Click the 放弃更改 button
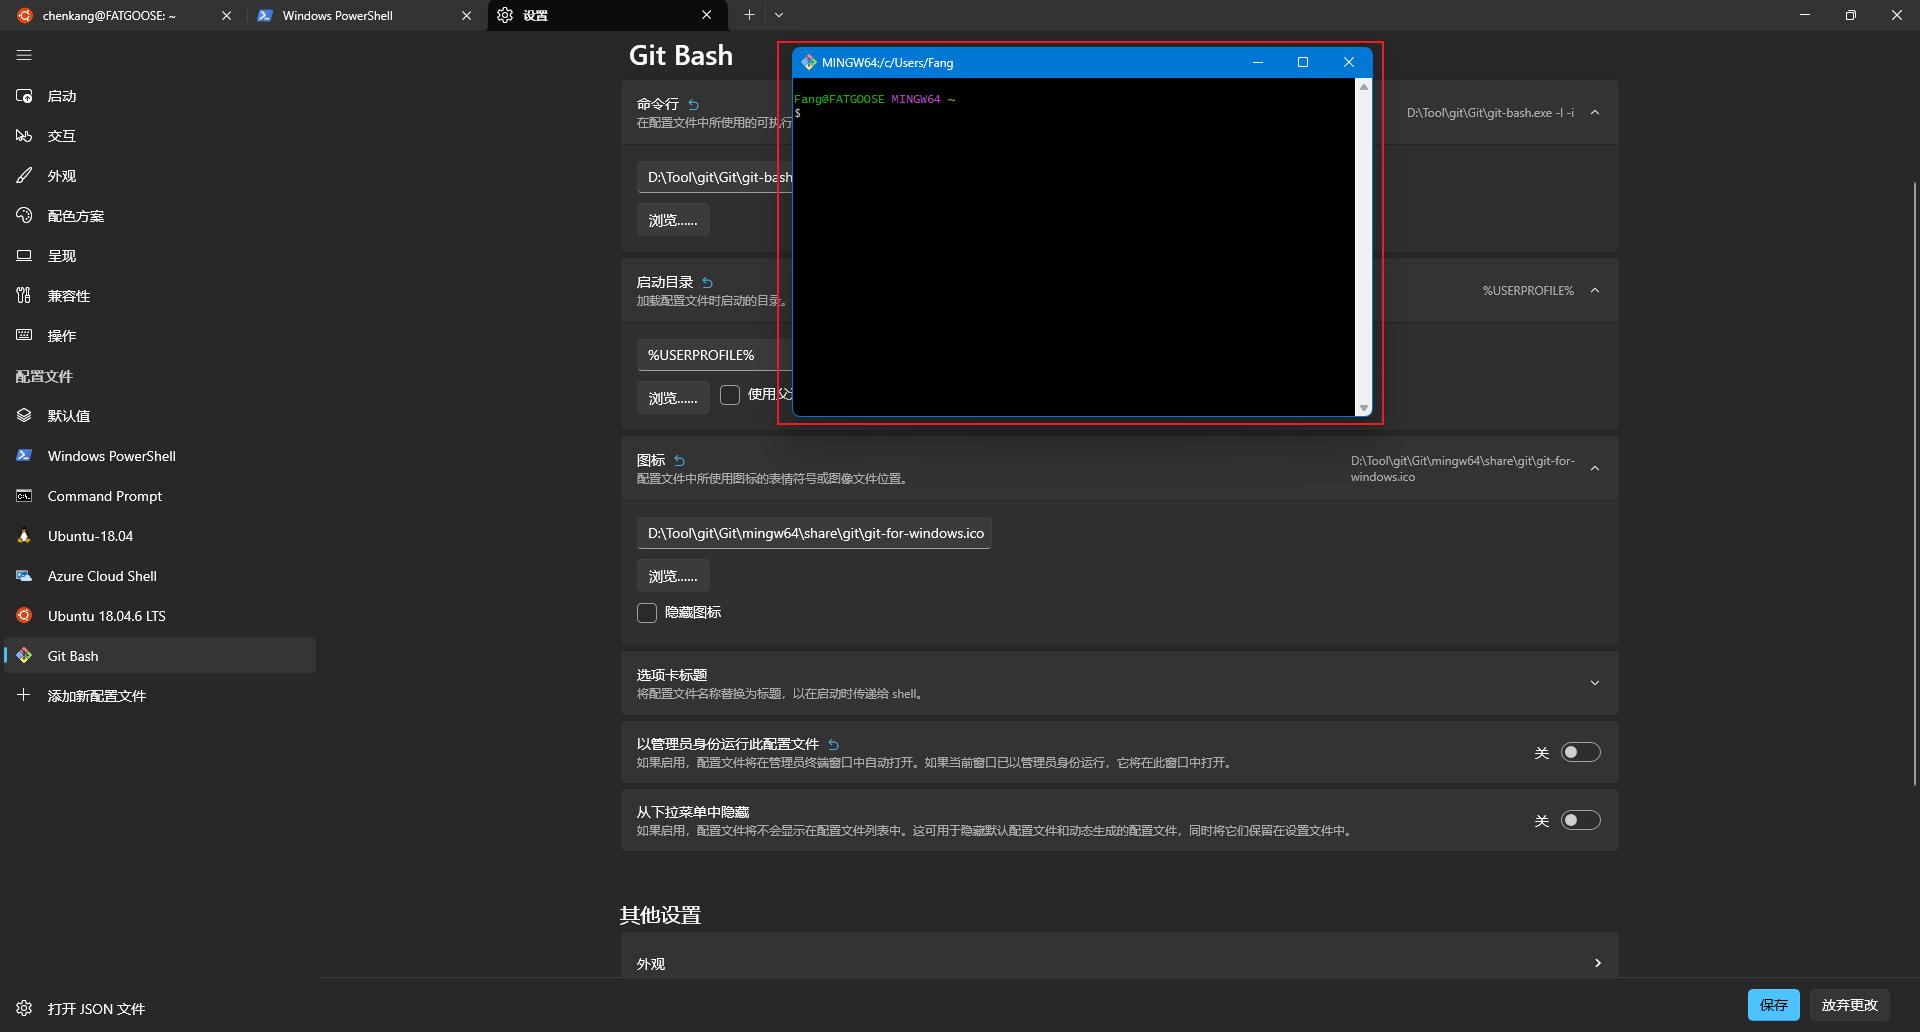The image size is (1920, 1032). (1849, 1005)
